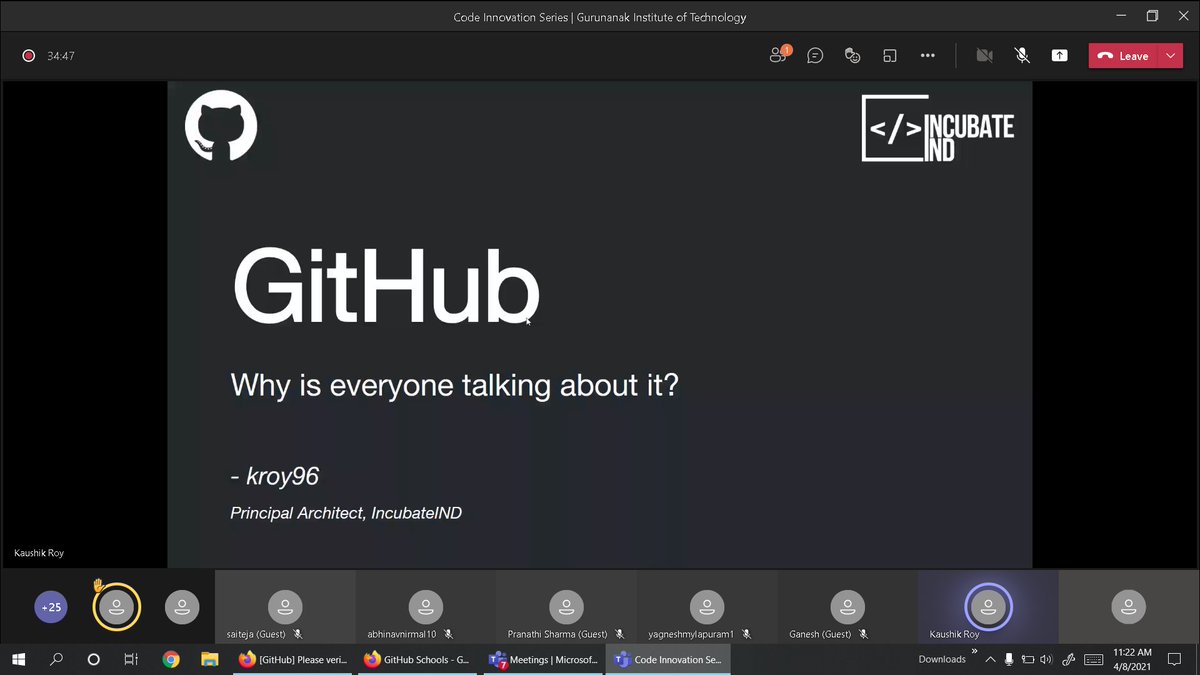Click the 34:47 meeting timer

61,56
